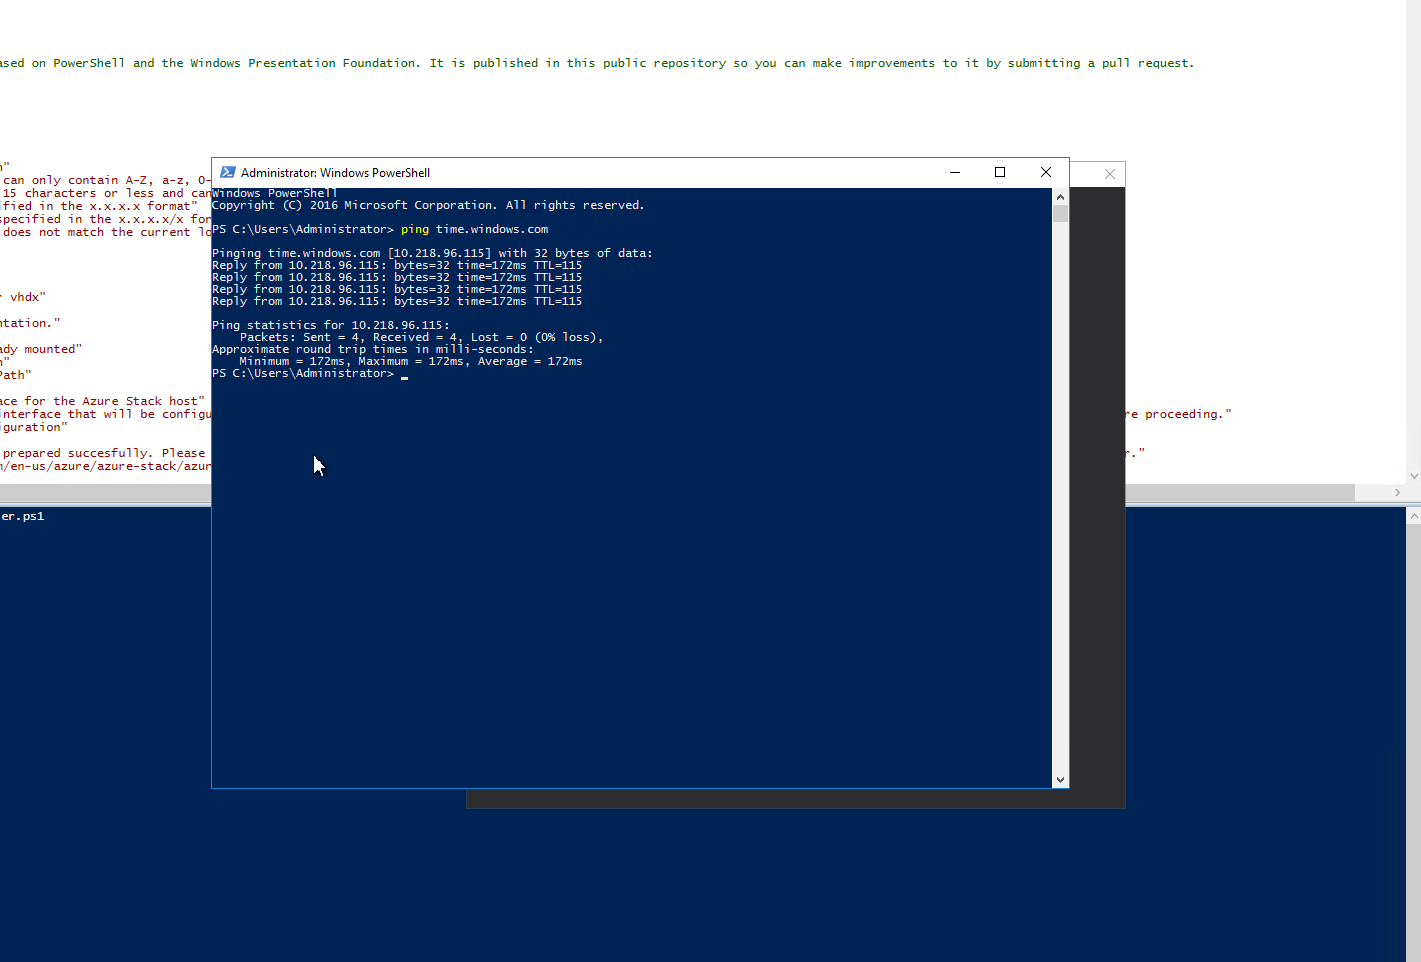
Task: Click the background console pane scrollbar up arrow
Action: [x=1413, y=517]
